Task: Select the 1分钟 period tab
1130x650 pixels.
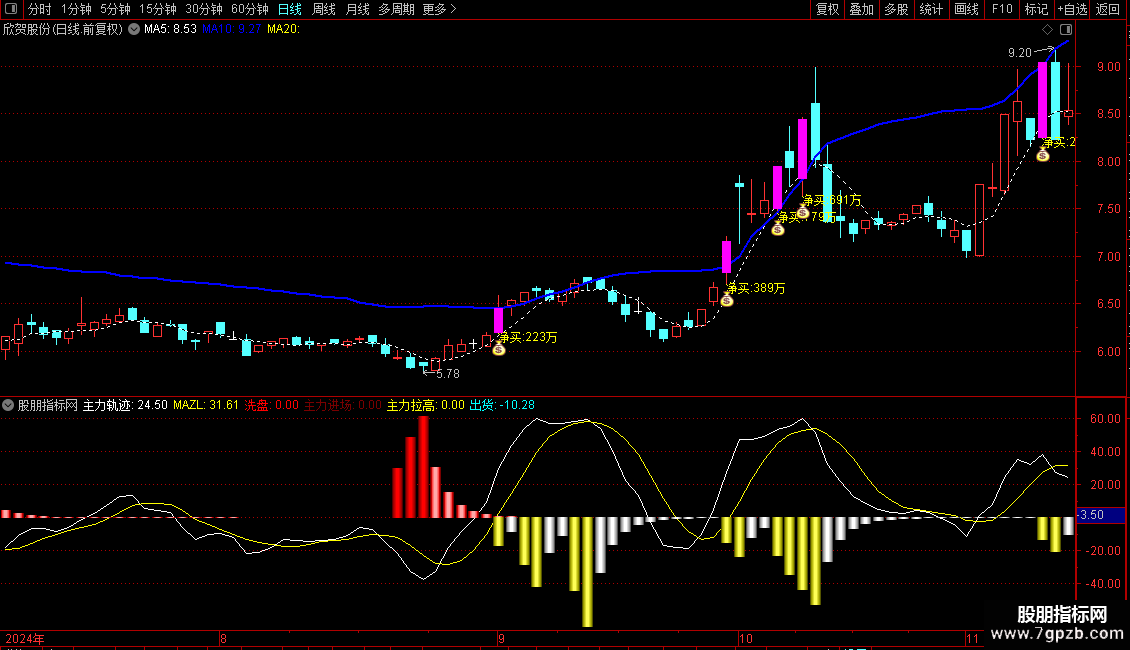Action: click(x=76, y=9)
